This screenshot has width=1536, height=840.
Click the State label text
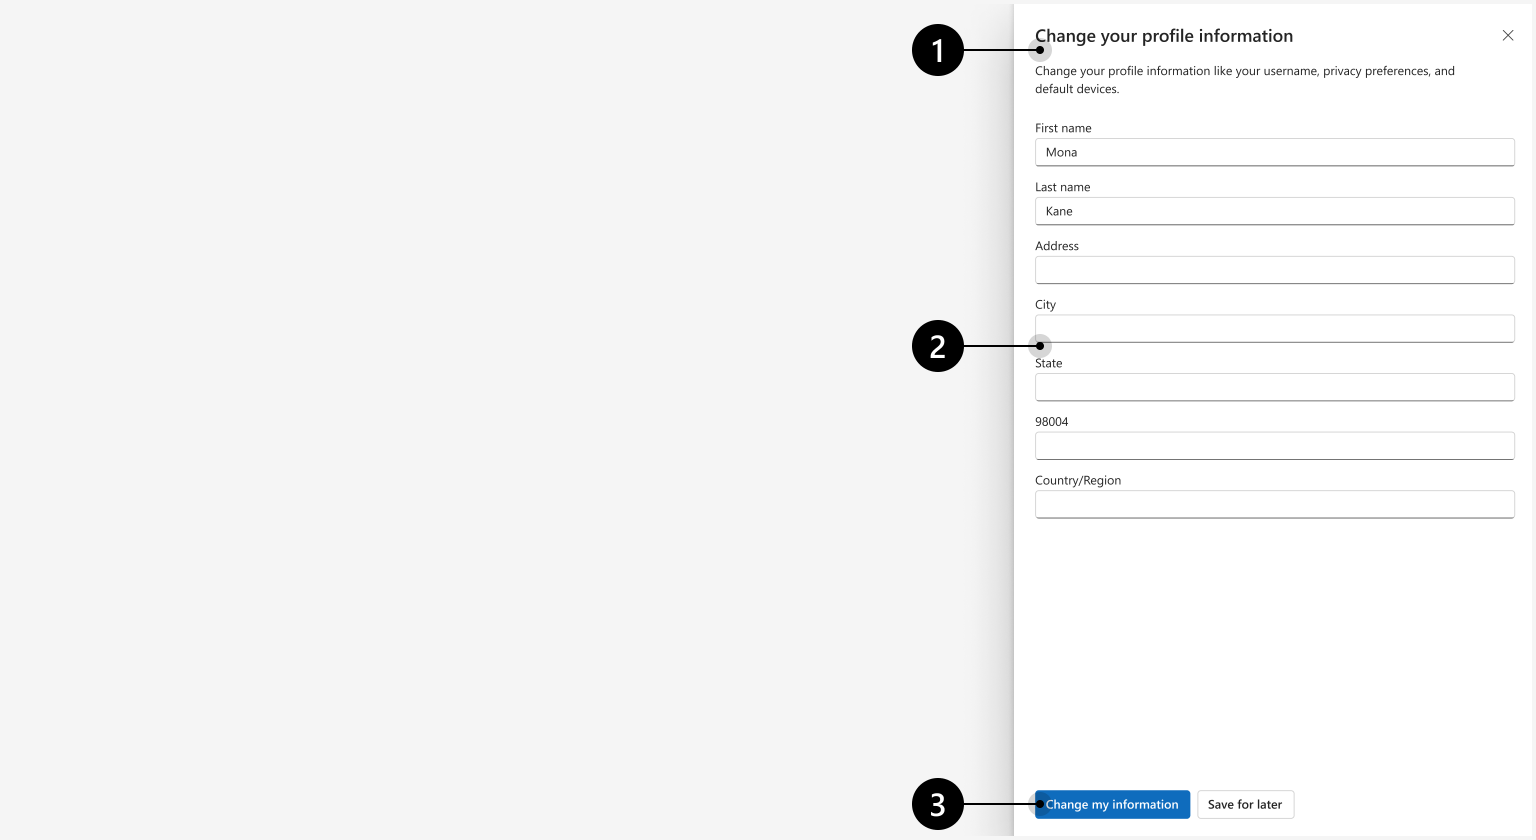[x=1048, y=363]
